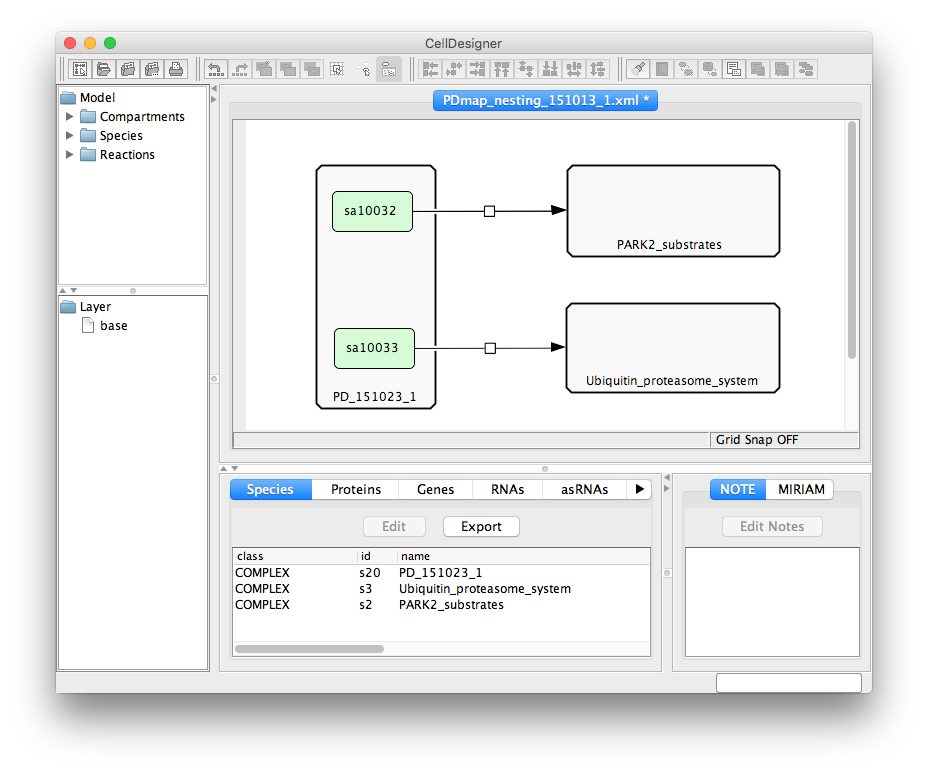Expand the Compartments tree node
The height and width of the screenshot is (773, 928).
(x=70, y=117)
